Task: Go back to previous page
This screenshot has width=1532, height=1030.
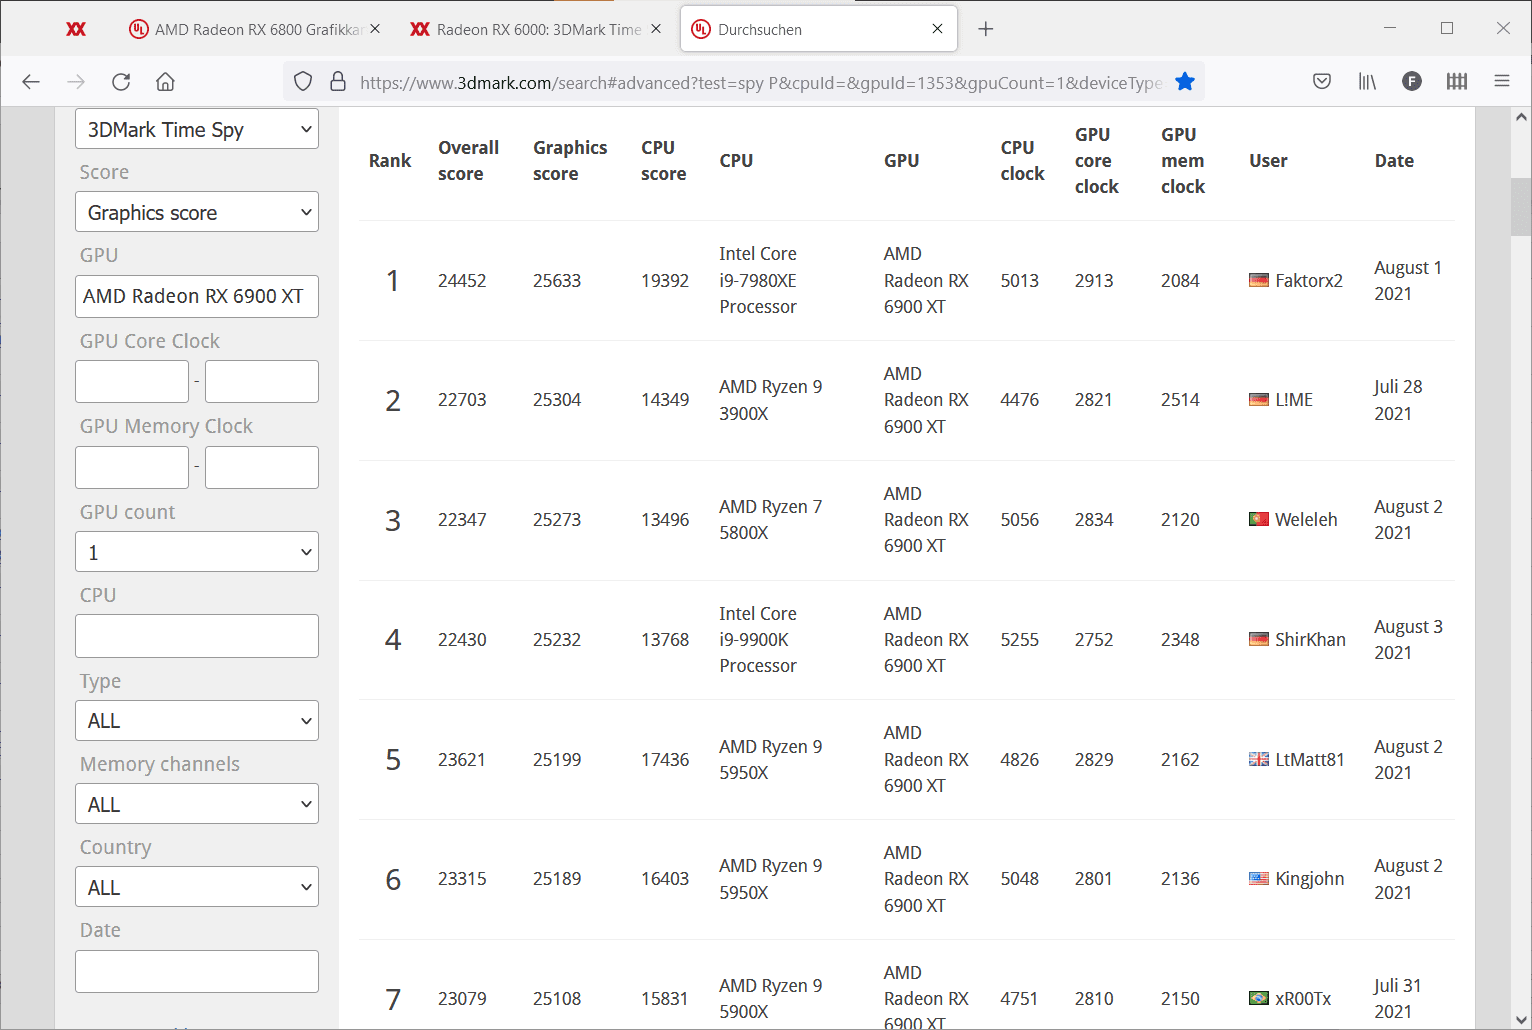Action: (31, 82)
